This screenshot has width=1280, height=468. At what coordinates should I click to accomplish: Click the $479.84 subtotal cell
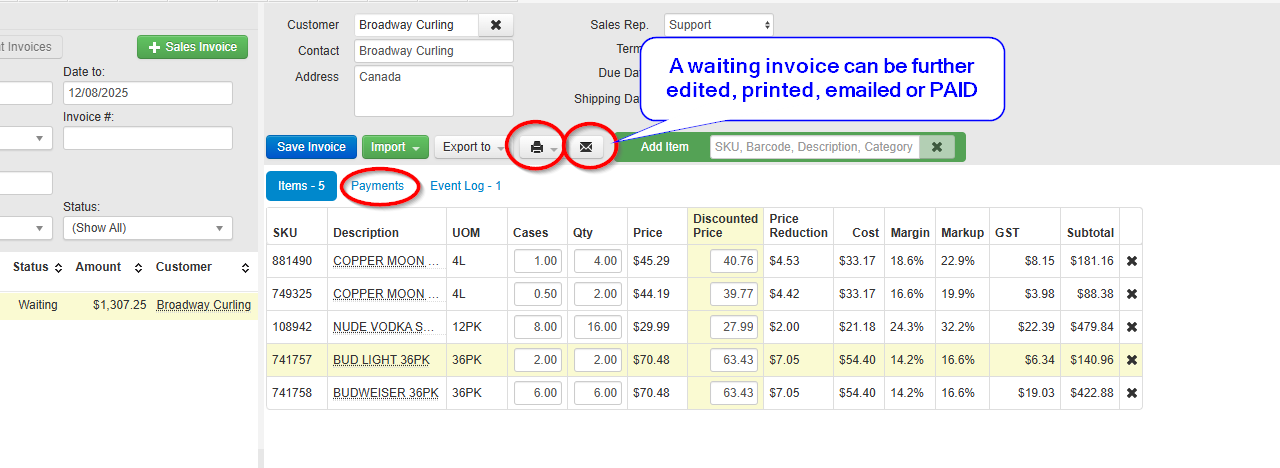pyautogui.click(x=1090, y=327)
